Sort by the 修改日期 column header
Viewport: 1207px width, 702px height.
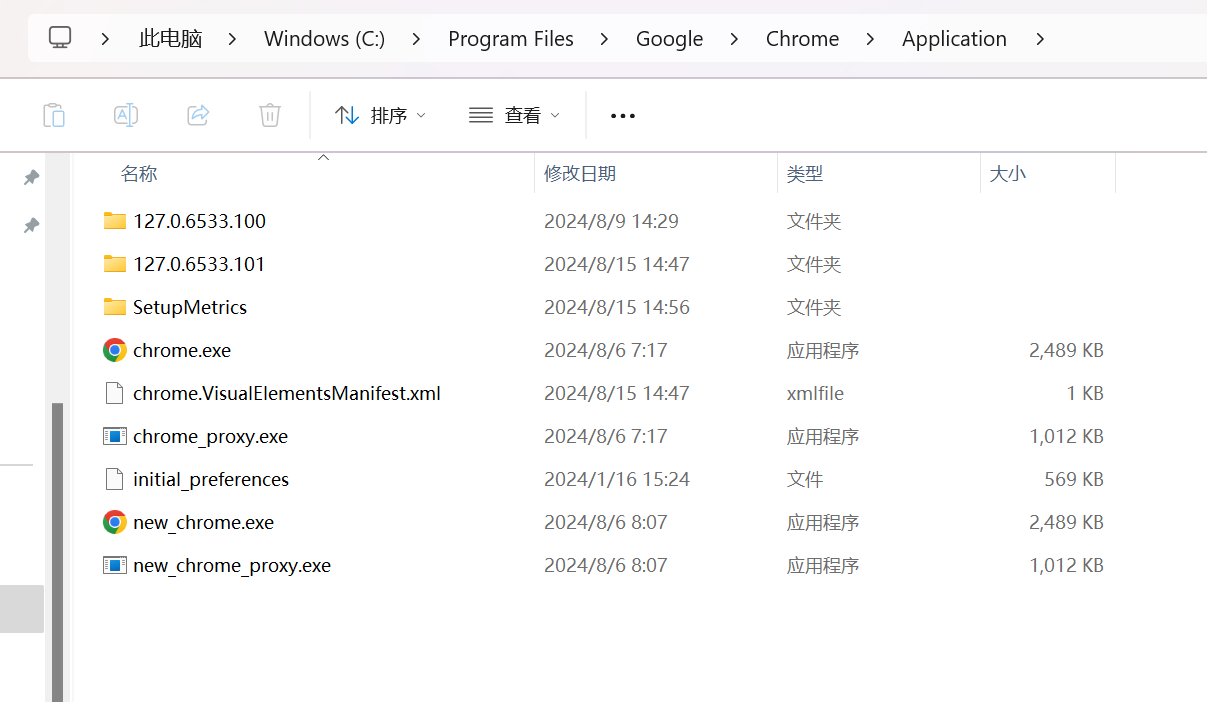[x=580, y=174]
